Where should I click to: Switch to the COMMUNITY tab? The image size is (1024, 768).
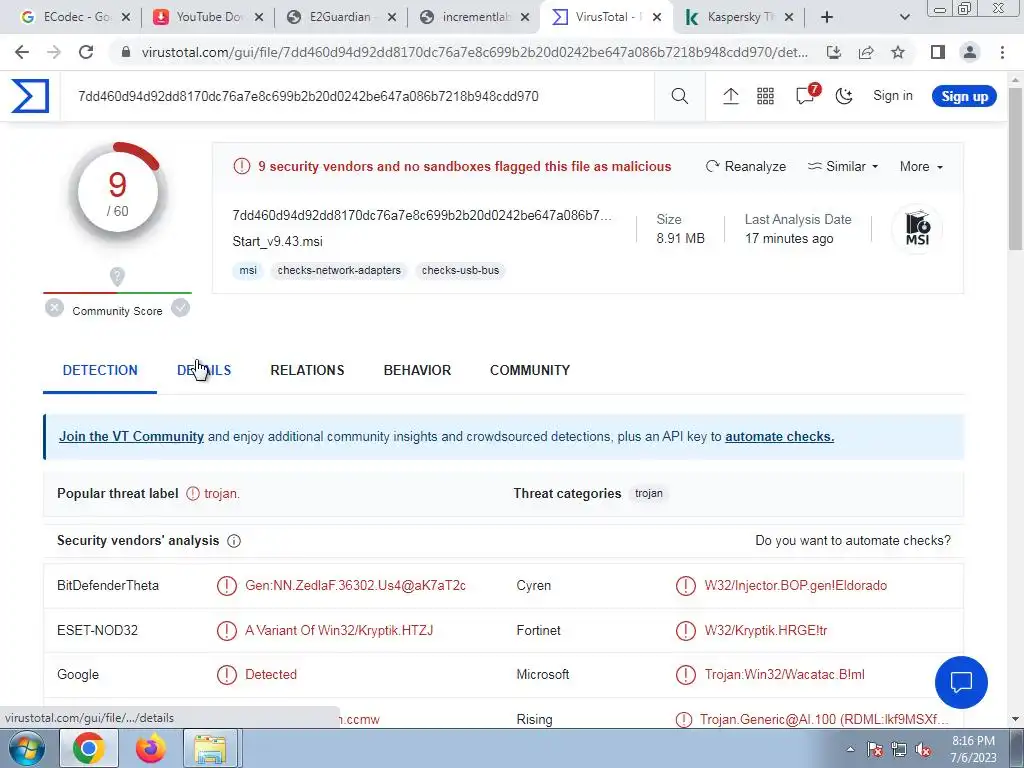[x=530, y=370]
